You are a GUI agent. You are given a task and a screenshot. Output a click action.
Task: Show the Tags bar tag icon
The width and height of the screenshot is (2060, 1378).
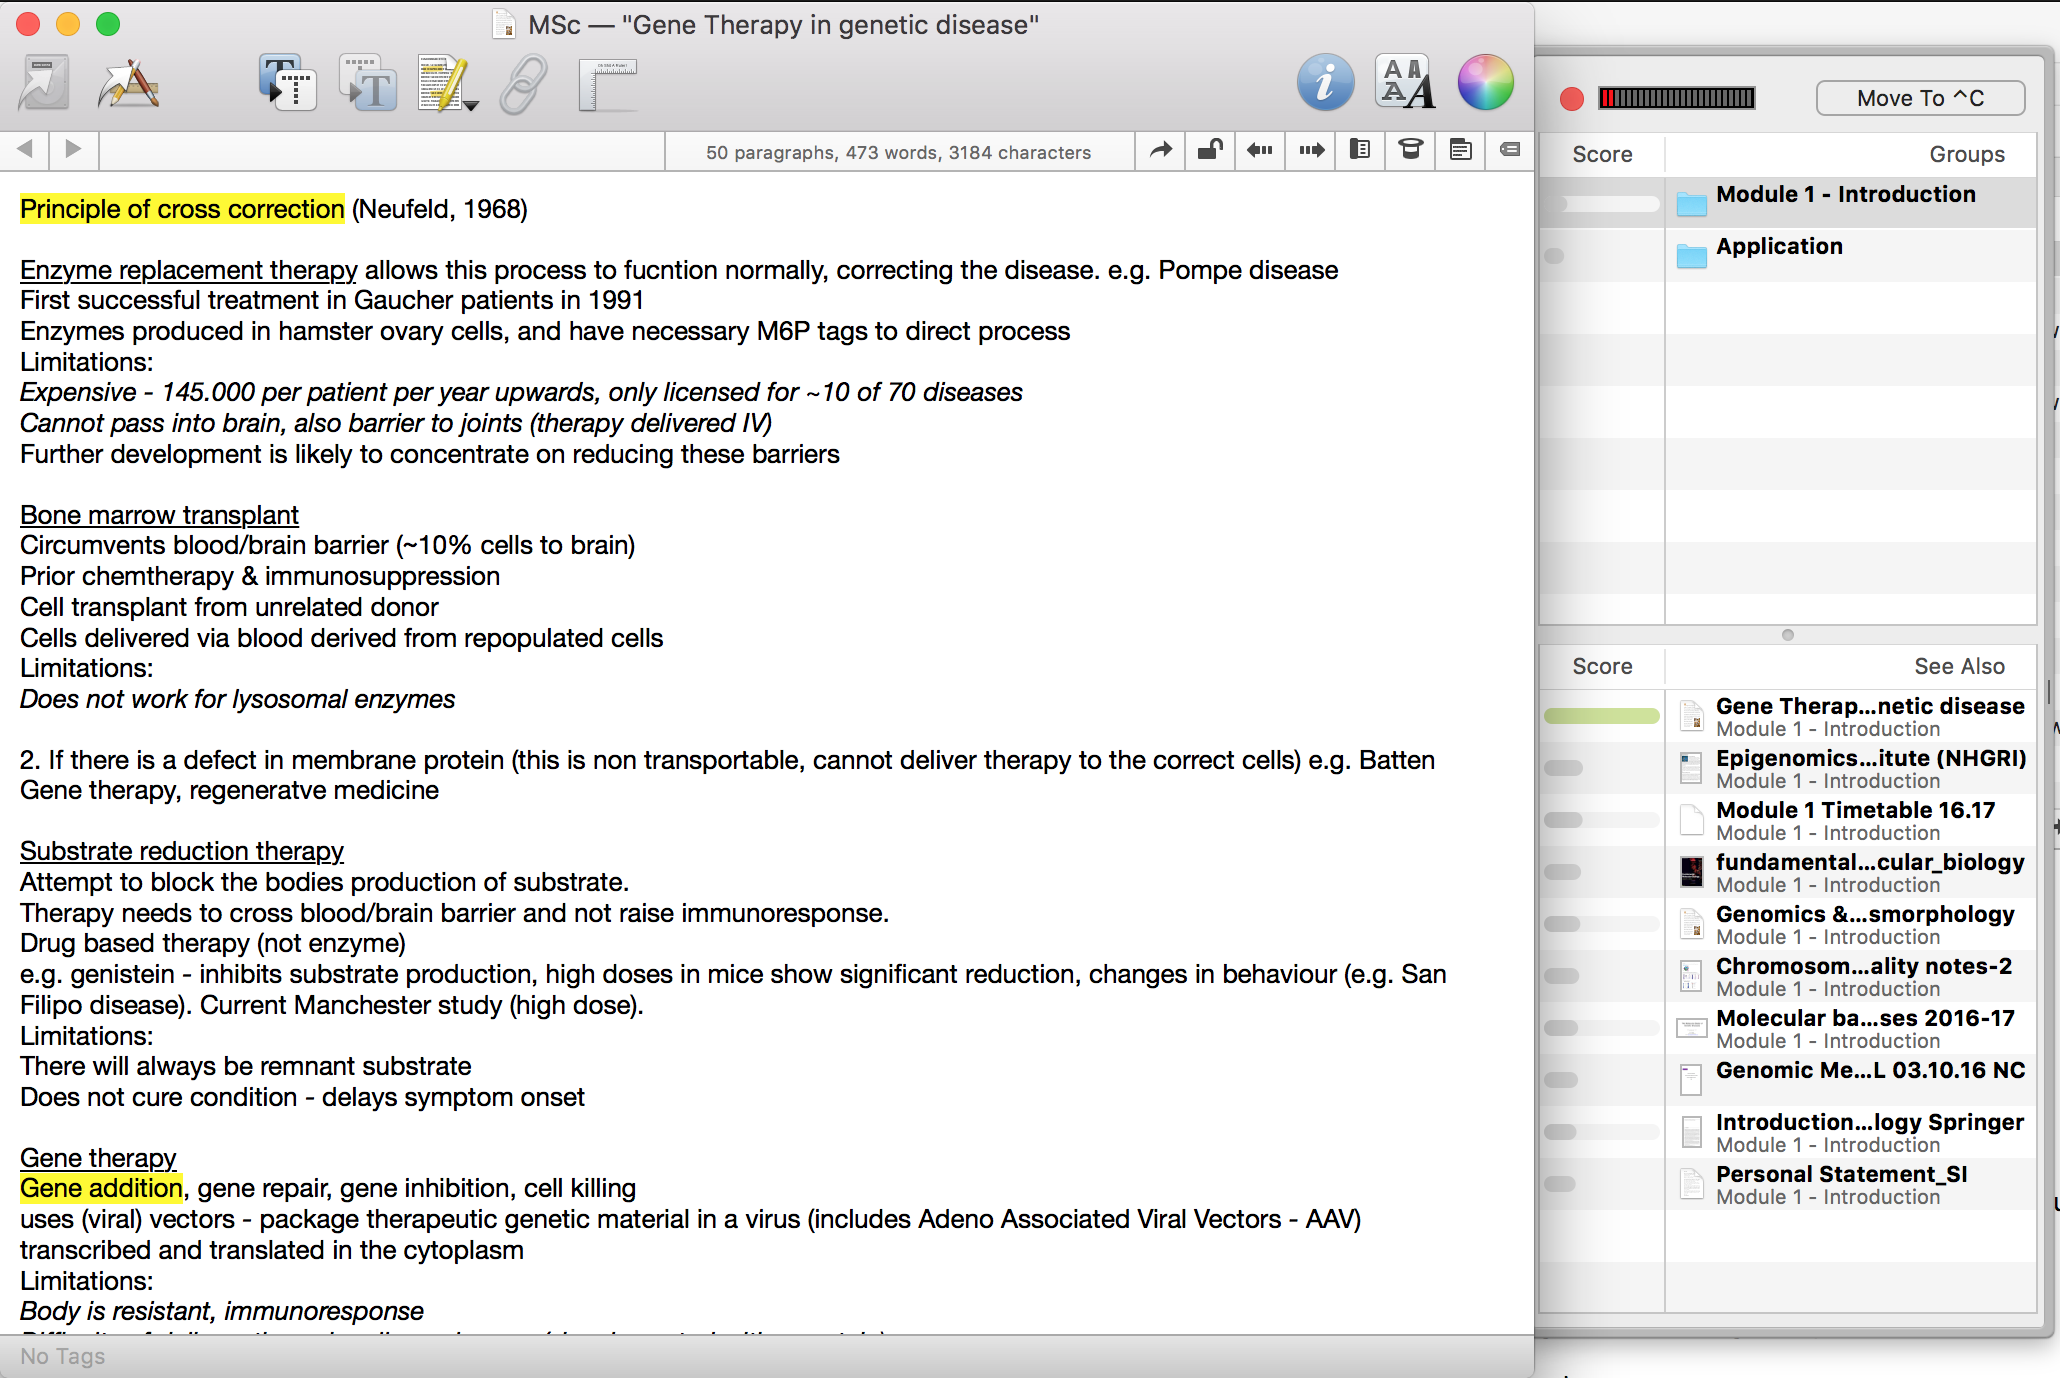click(x=1510, y=150)
